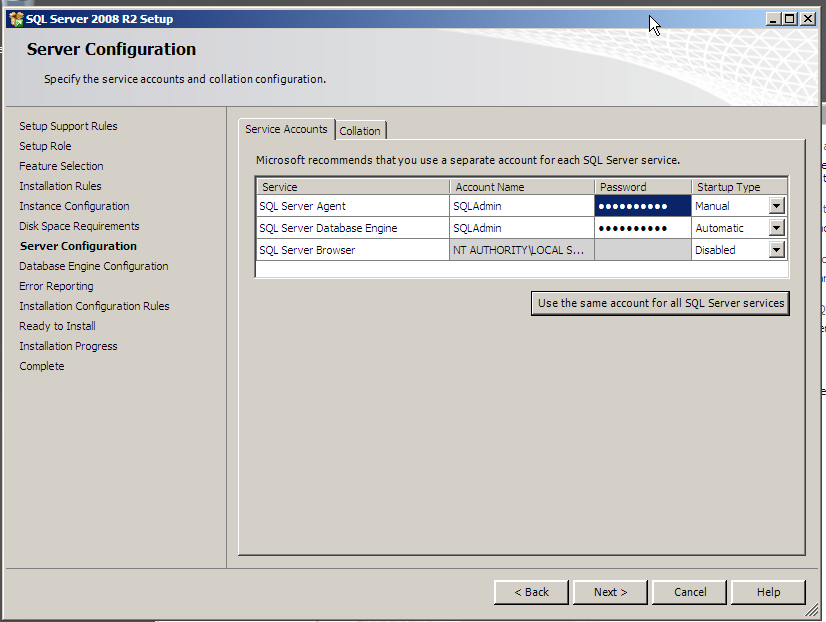This screenshot has width=826, height=622.
Task: Click 'Setup Role' in the step list
Action: coord(45,146)
